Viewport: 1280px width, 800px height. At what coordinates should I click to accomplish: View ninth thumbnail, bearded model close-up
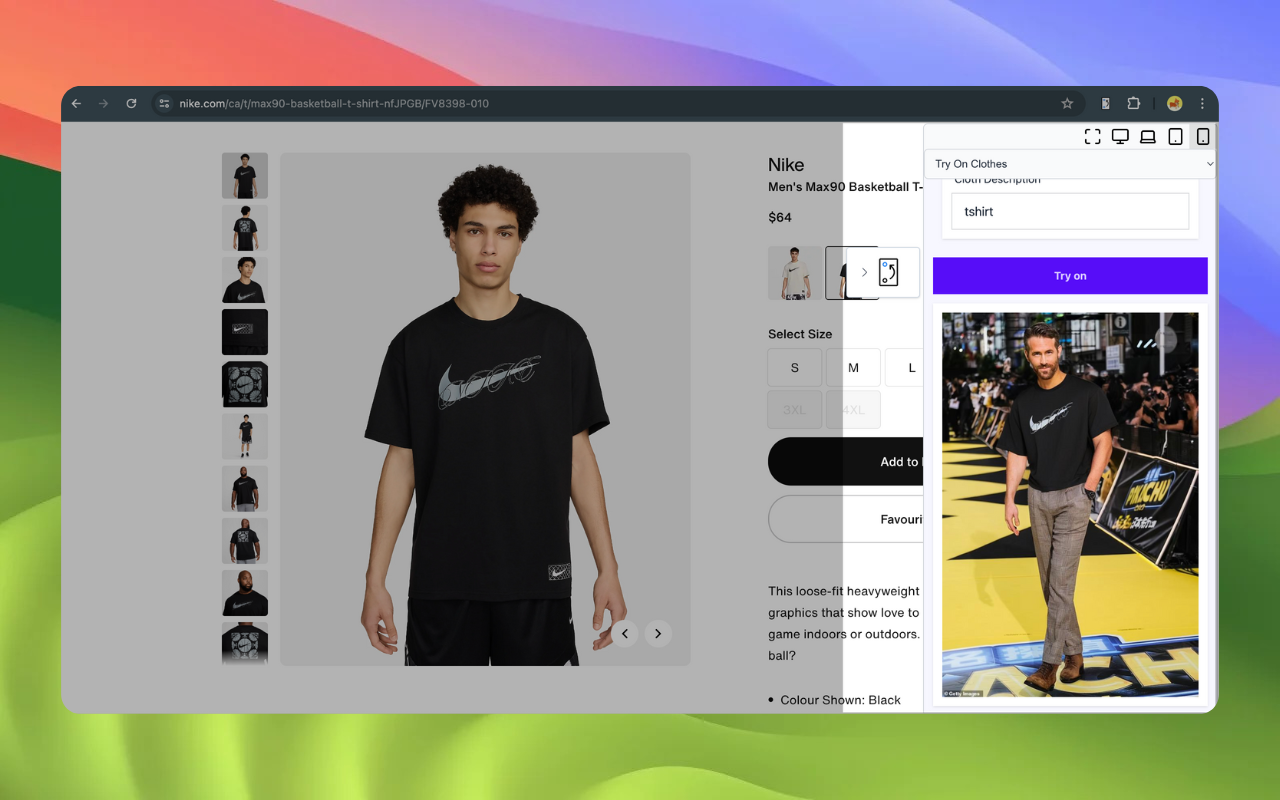[245, 593]
